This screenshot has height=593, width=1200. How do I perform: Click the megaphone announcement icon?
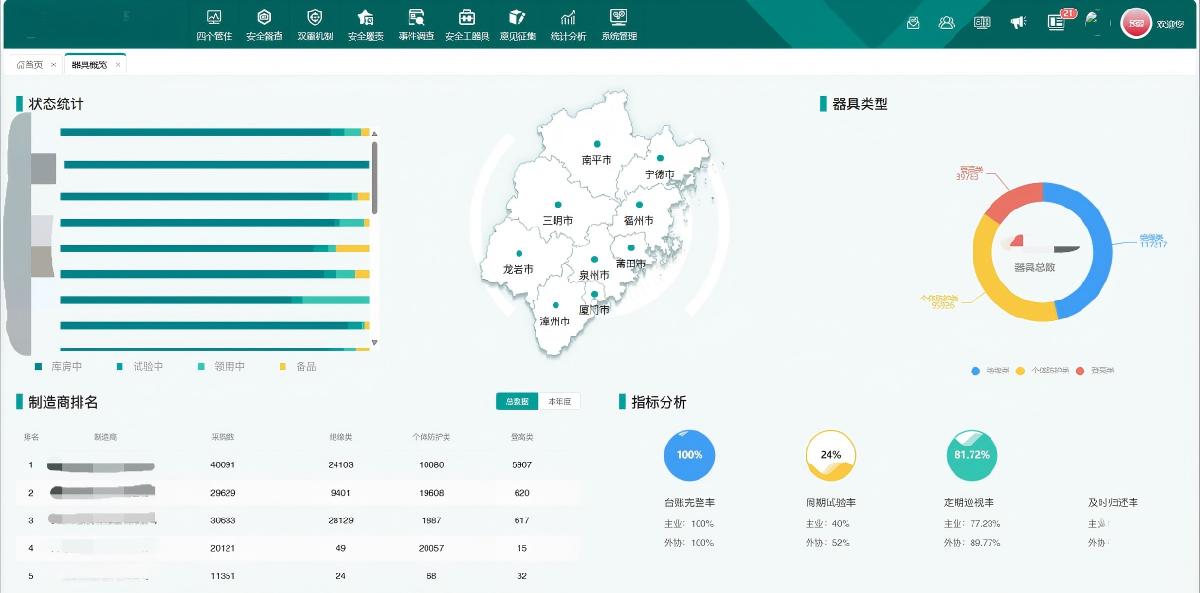[1018, 22]
